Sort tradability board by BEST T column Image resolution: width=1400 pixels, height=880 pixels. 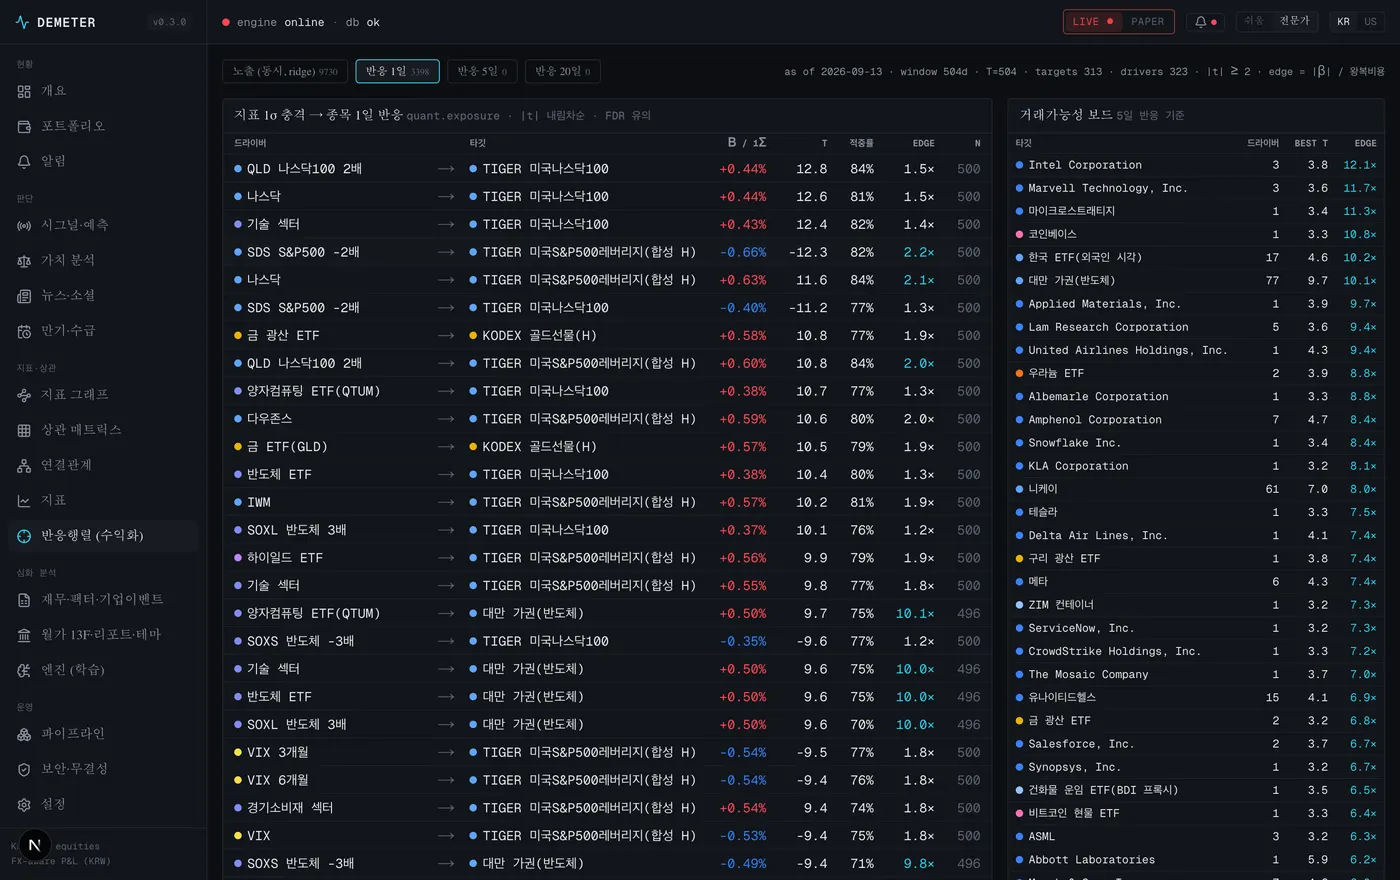tap(1311, 143)
